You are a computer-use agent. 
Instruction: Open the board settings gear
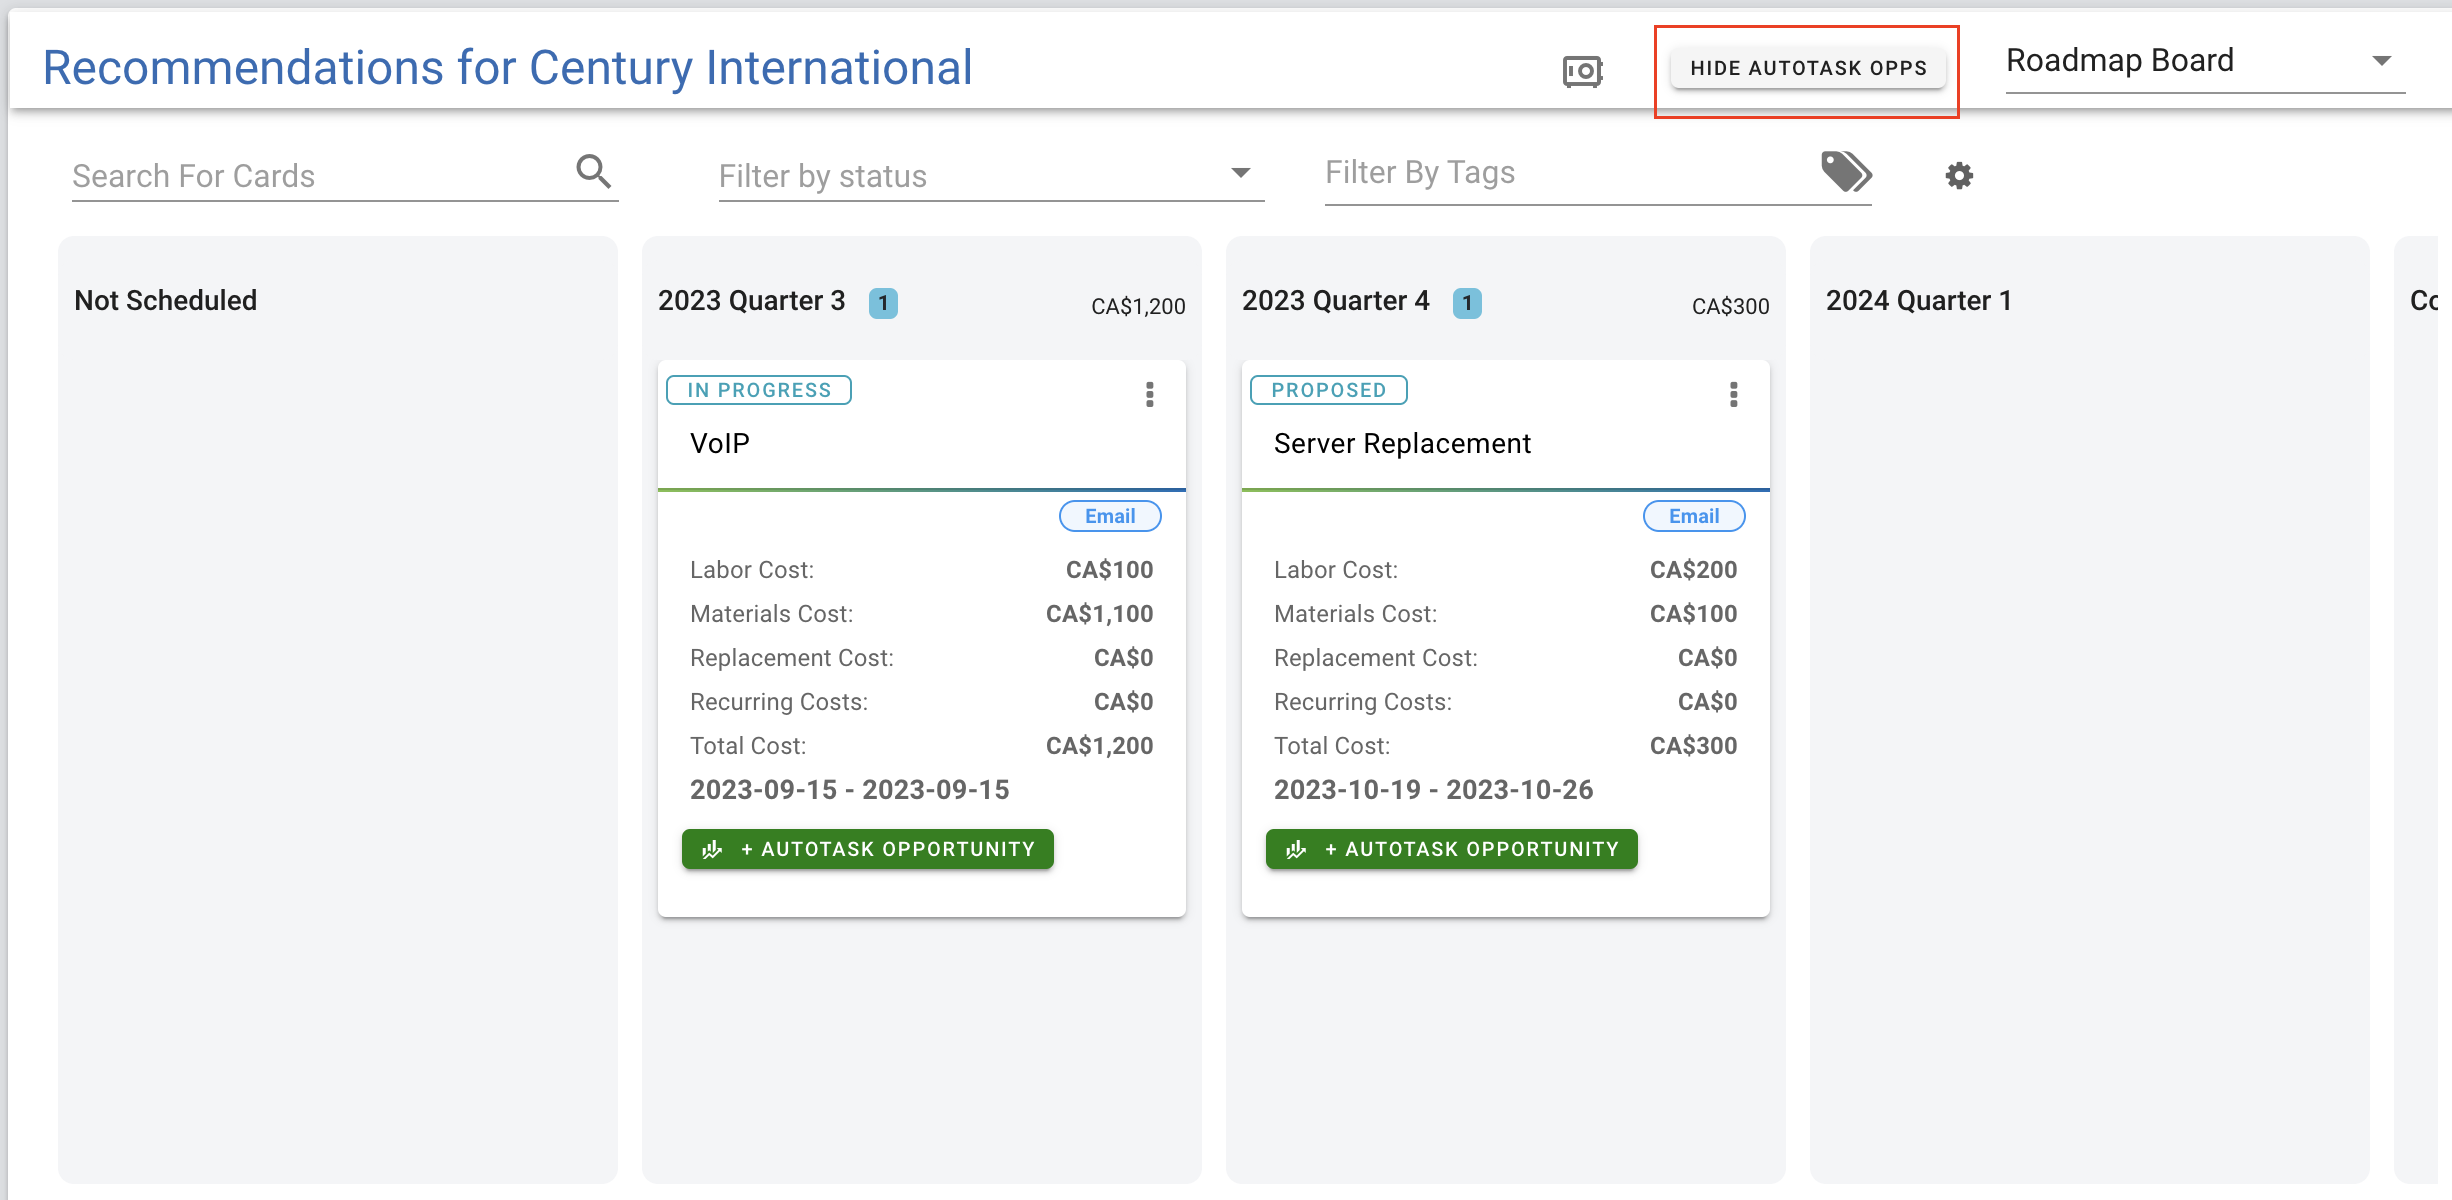pyautogui.click(x=1958, y=176)
